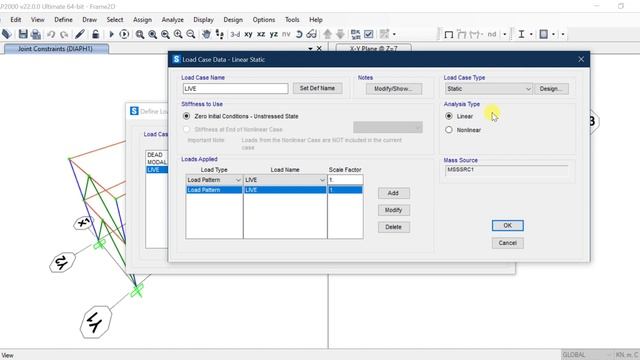Click the Run Analysis play icon

point(111,34)
